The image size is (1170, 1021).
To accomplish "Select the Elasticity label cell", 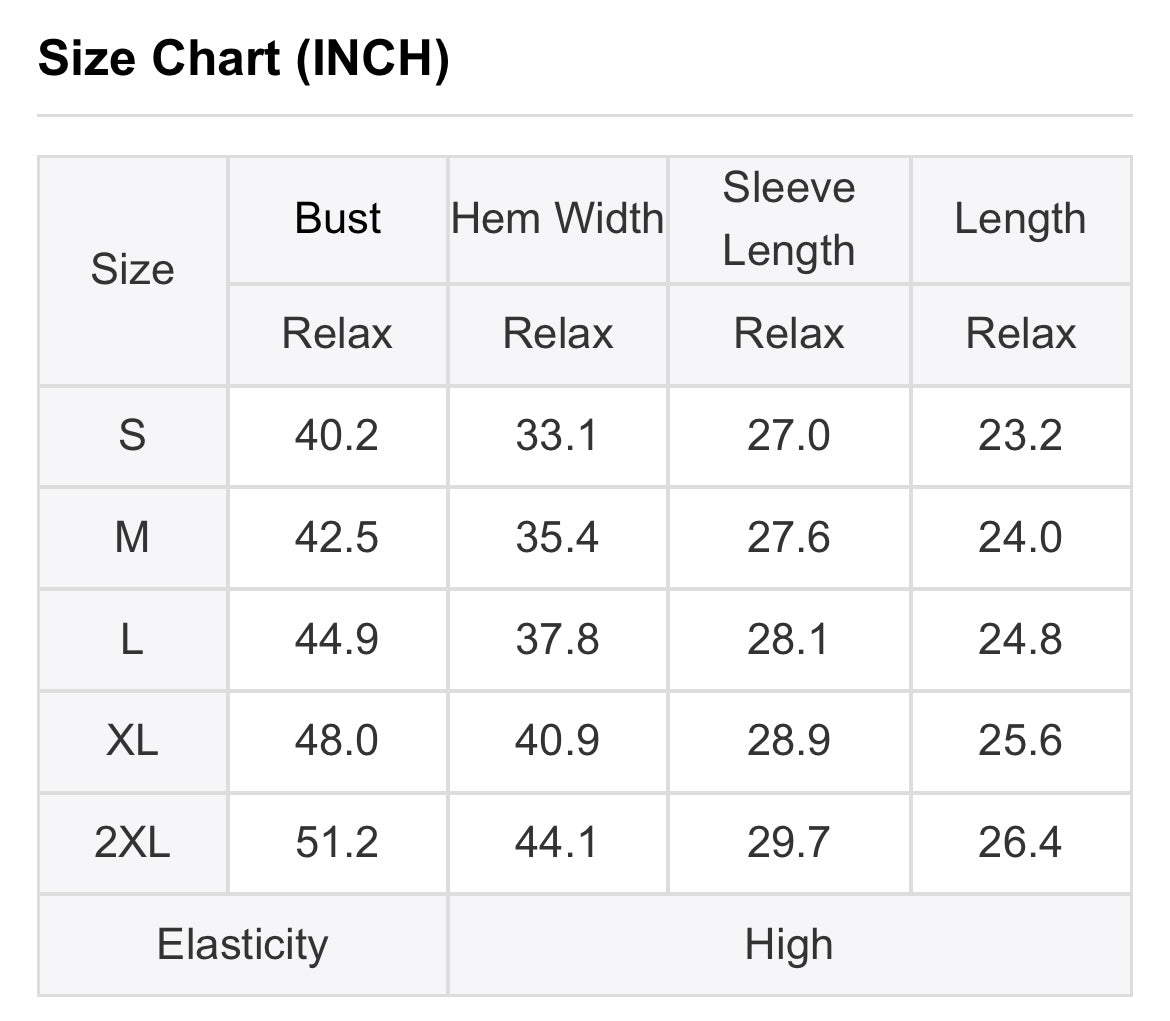I will click(242, 945).
